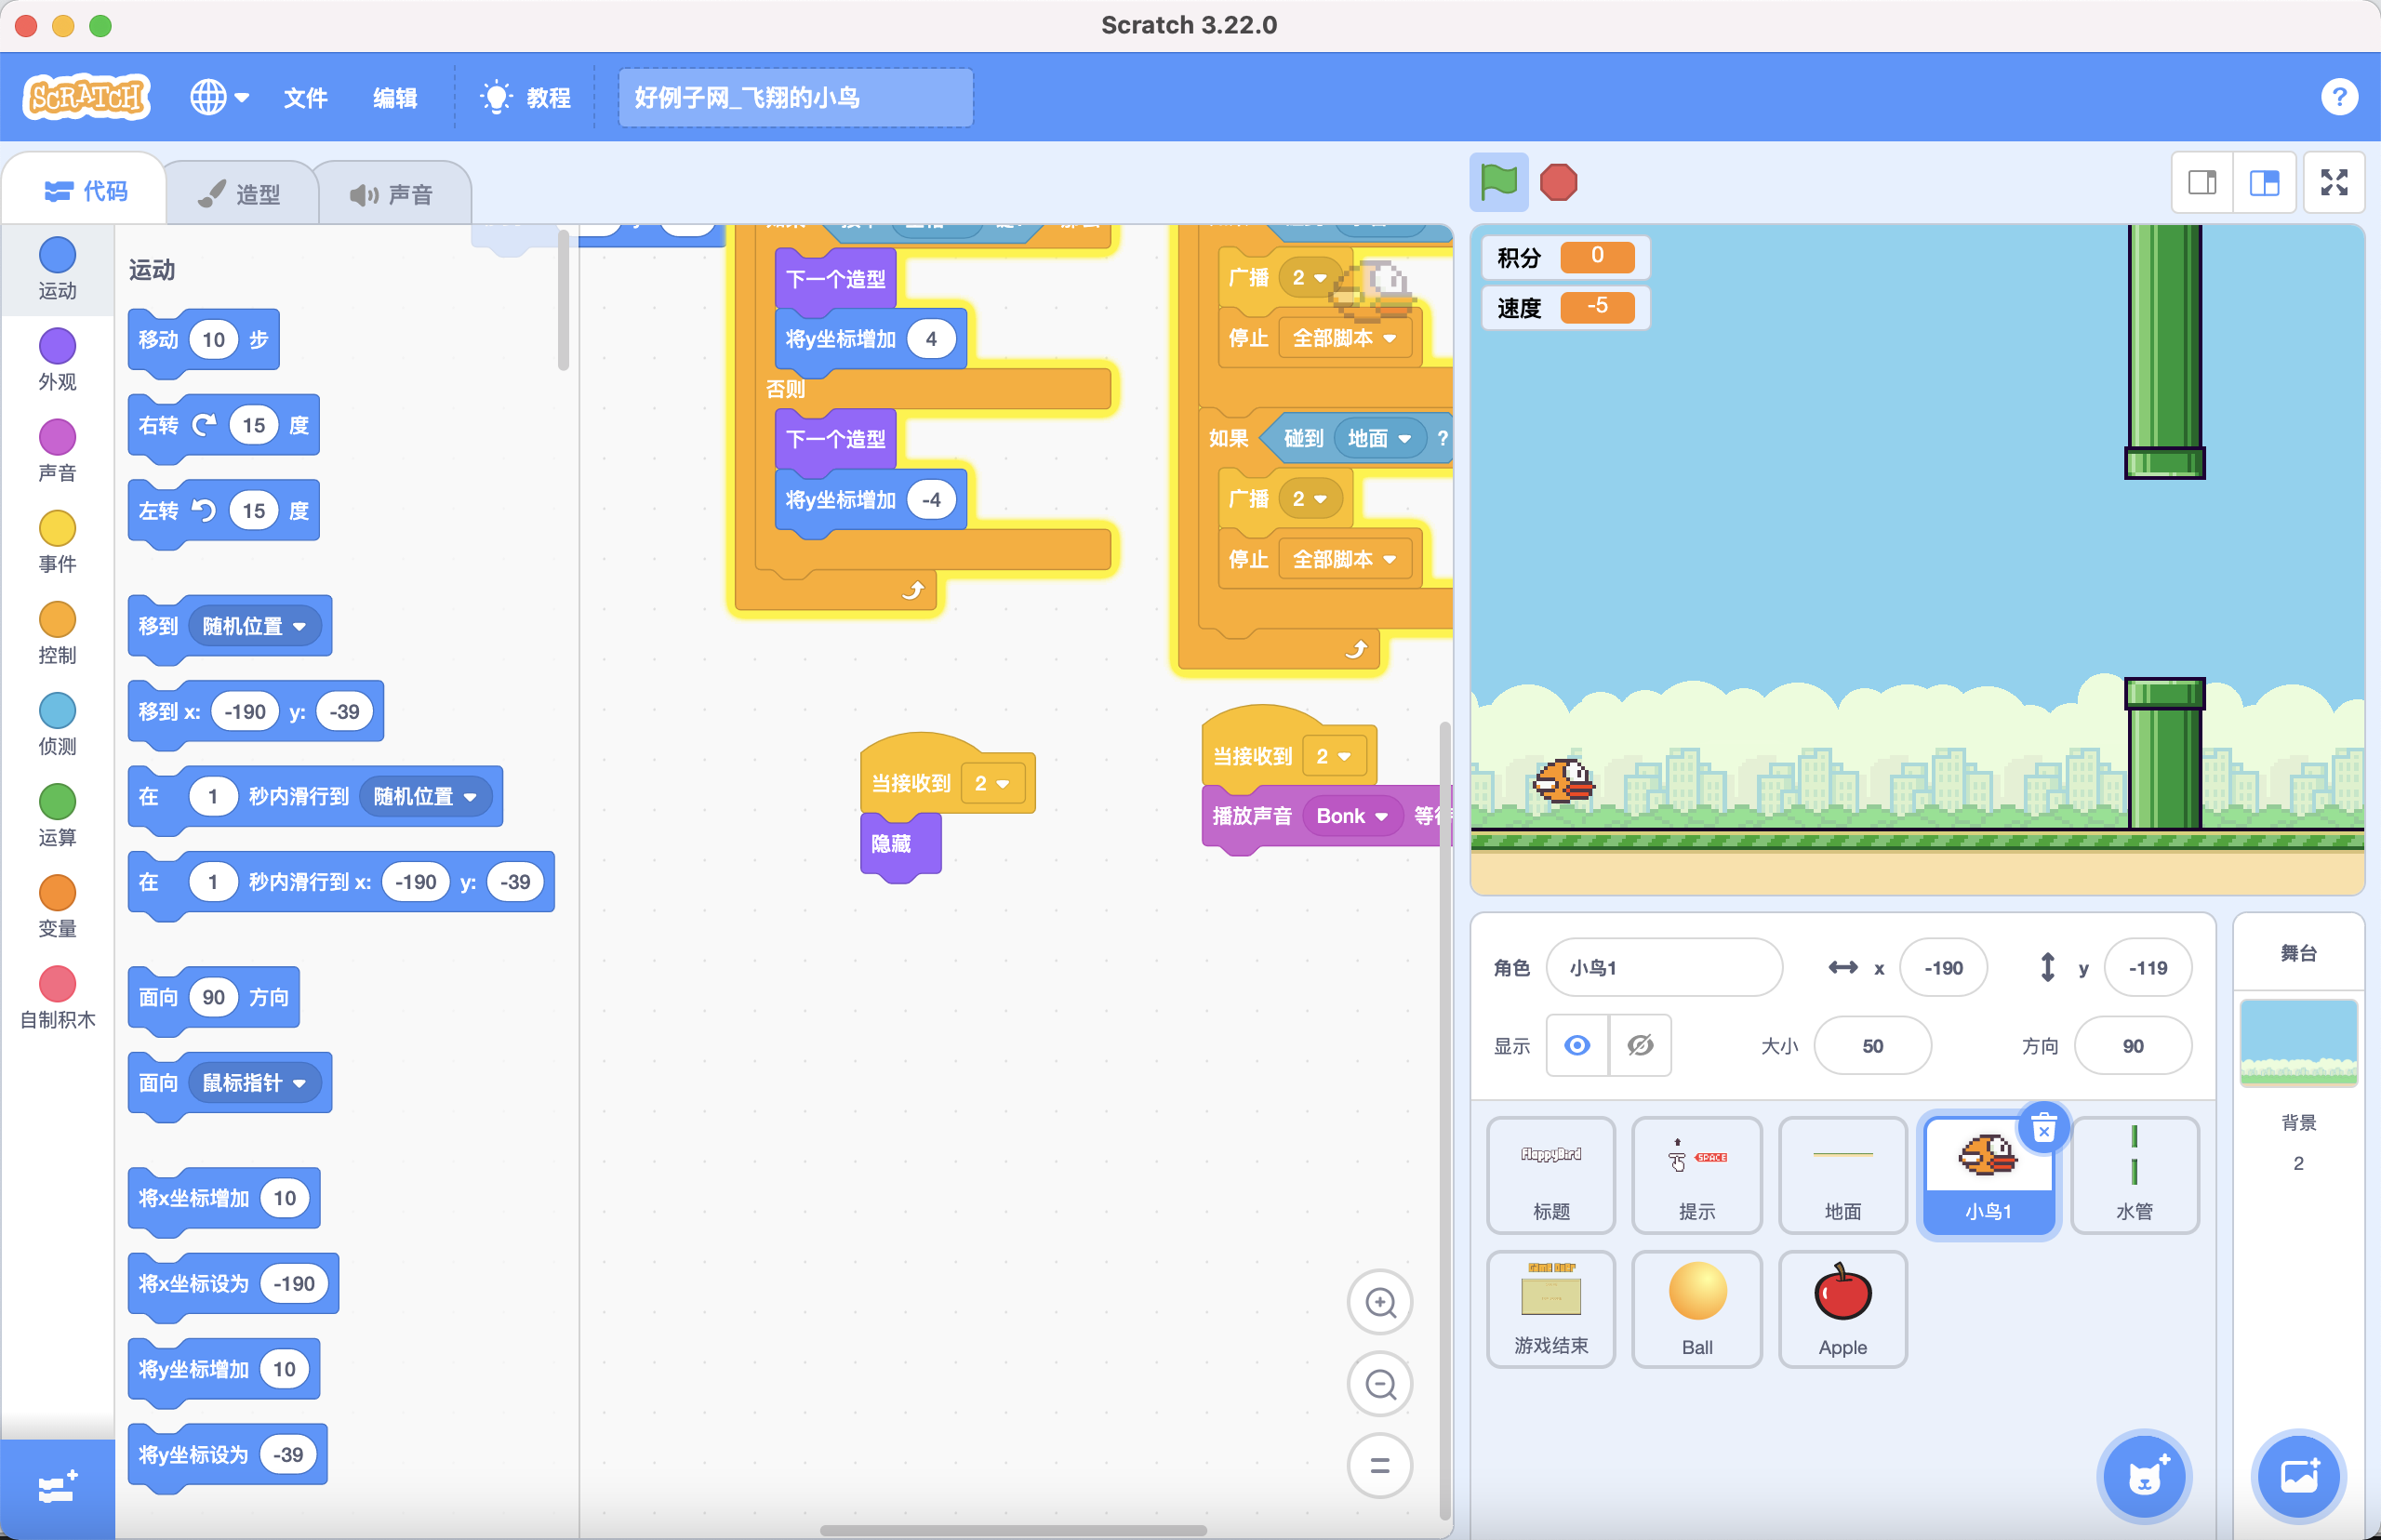Zoom in the code workspace
The image size is (2381, 1540).
pyautogui.click(x=1380, y=1302)
